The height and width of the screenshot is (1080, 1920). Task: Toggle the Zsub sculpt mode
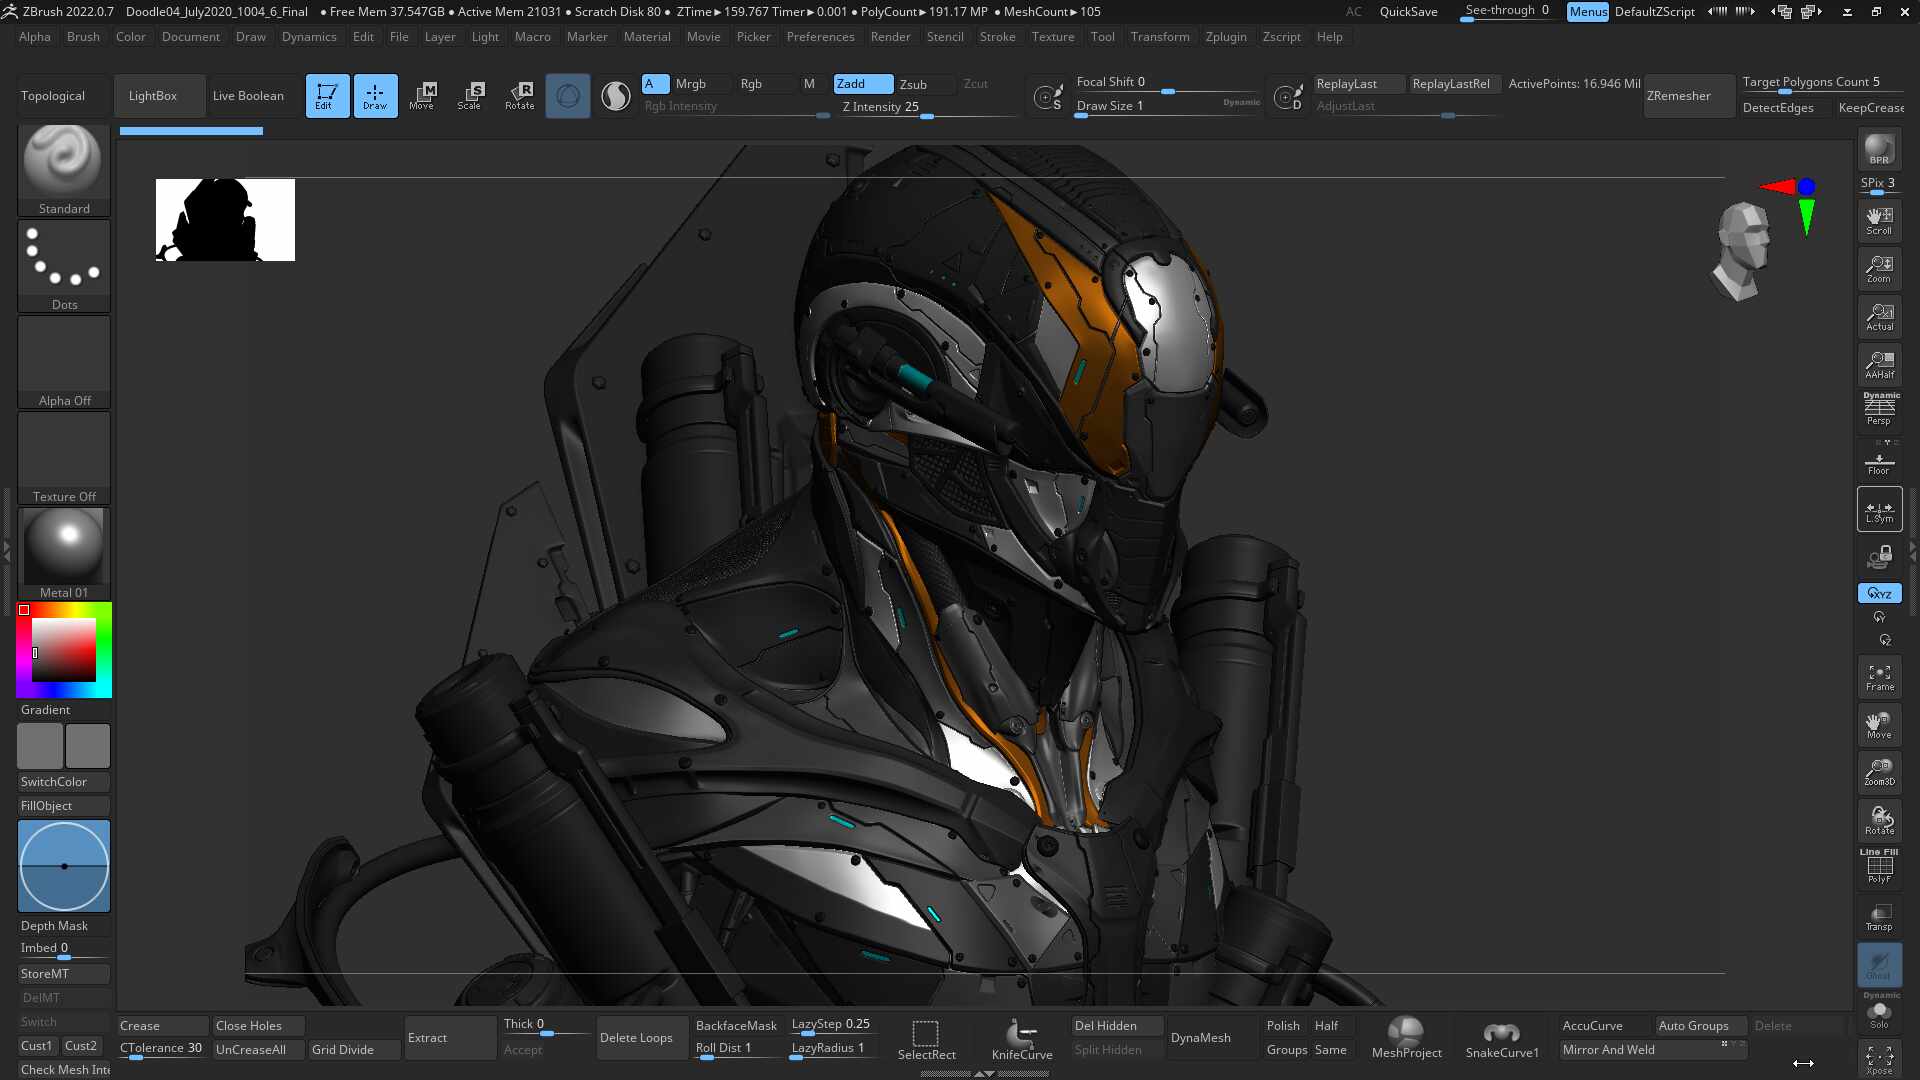[913, 84]
